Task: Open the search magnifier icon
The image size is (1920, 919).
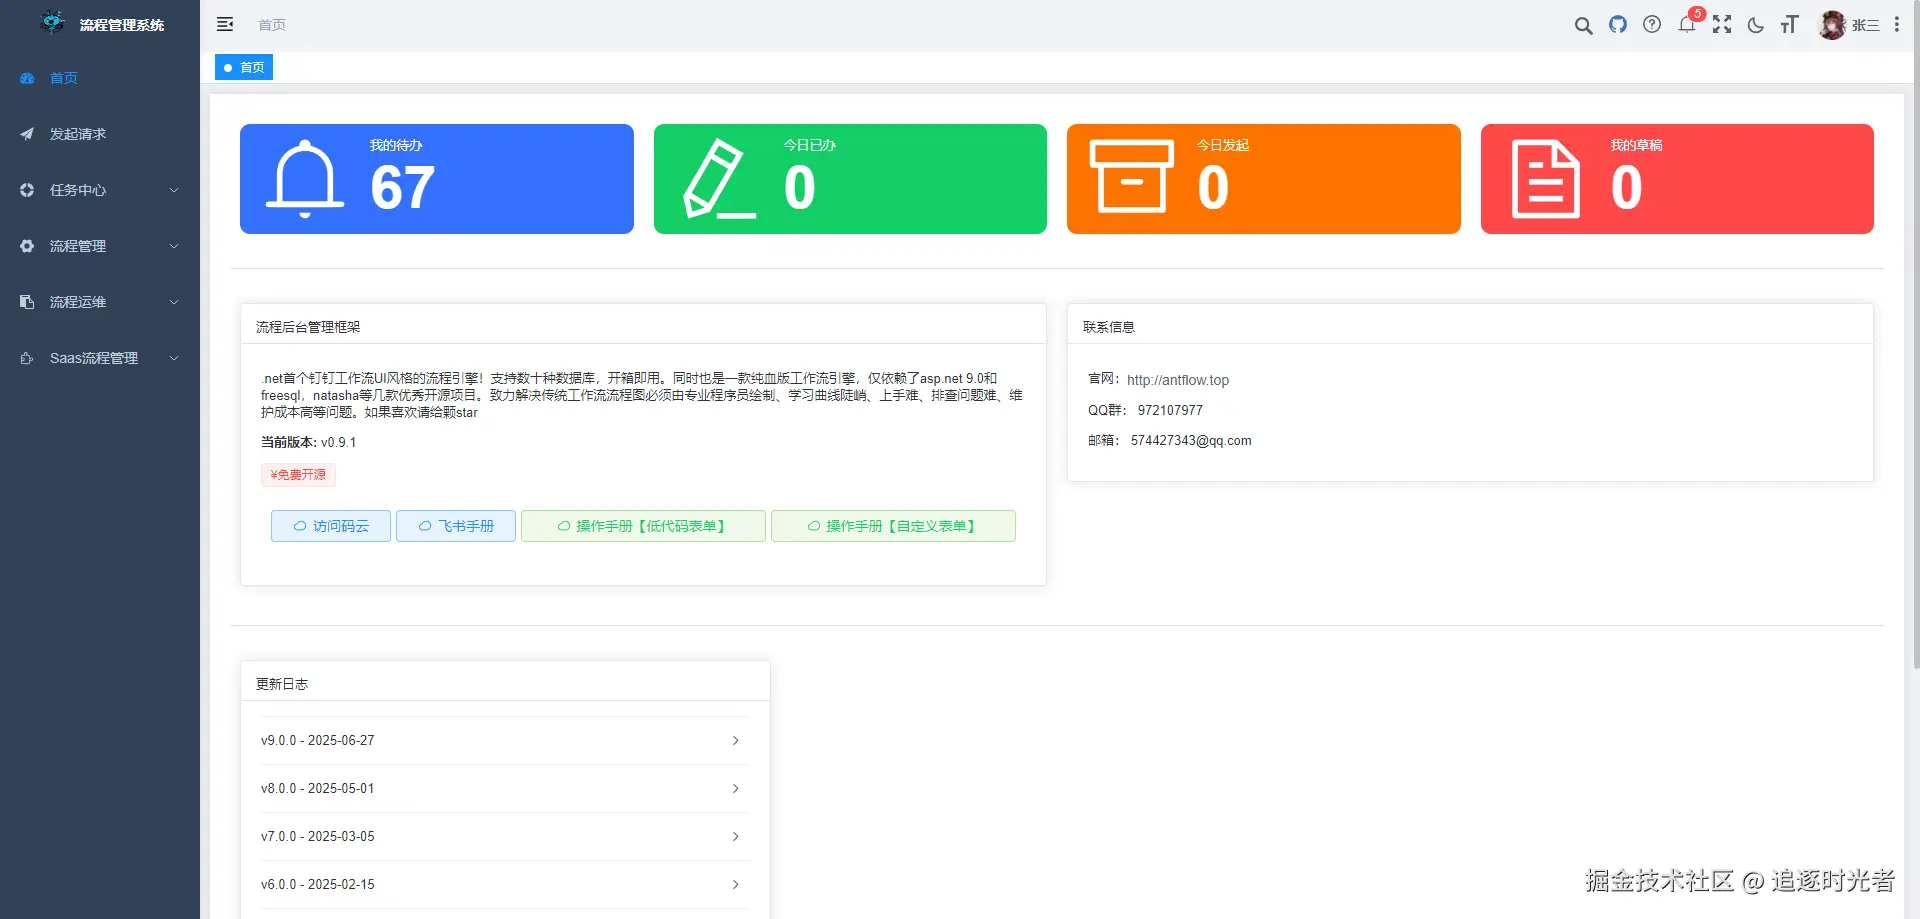Action: tap(1583, 25)
